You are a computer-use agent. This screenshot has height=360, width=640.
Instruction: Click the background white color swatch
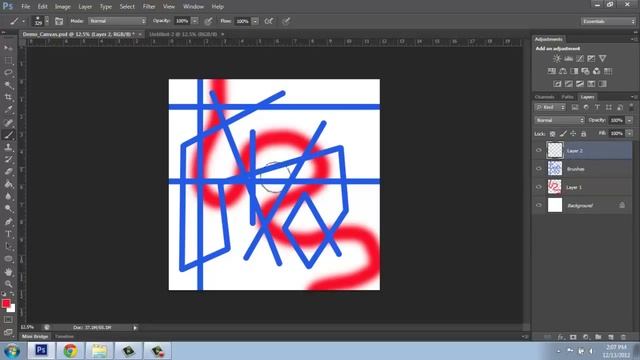pos(12,309)
